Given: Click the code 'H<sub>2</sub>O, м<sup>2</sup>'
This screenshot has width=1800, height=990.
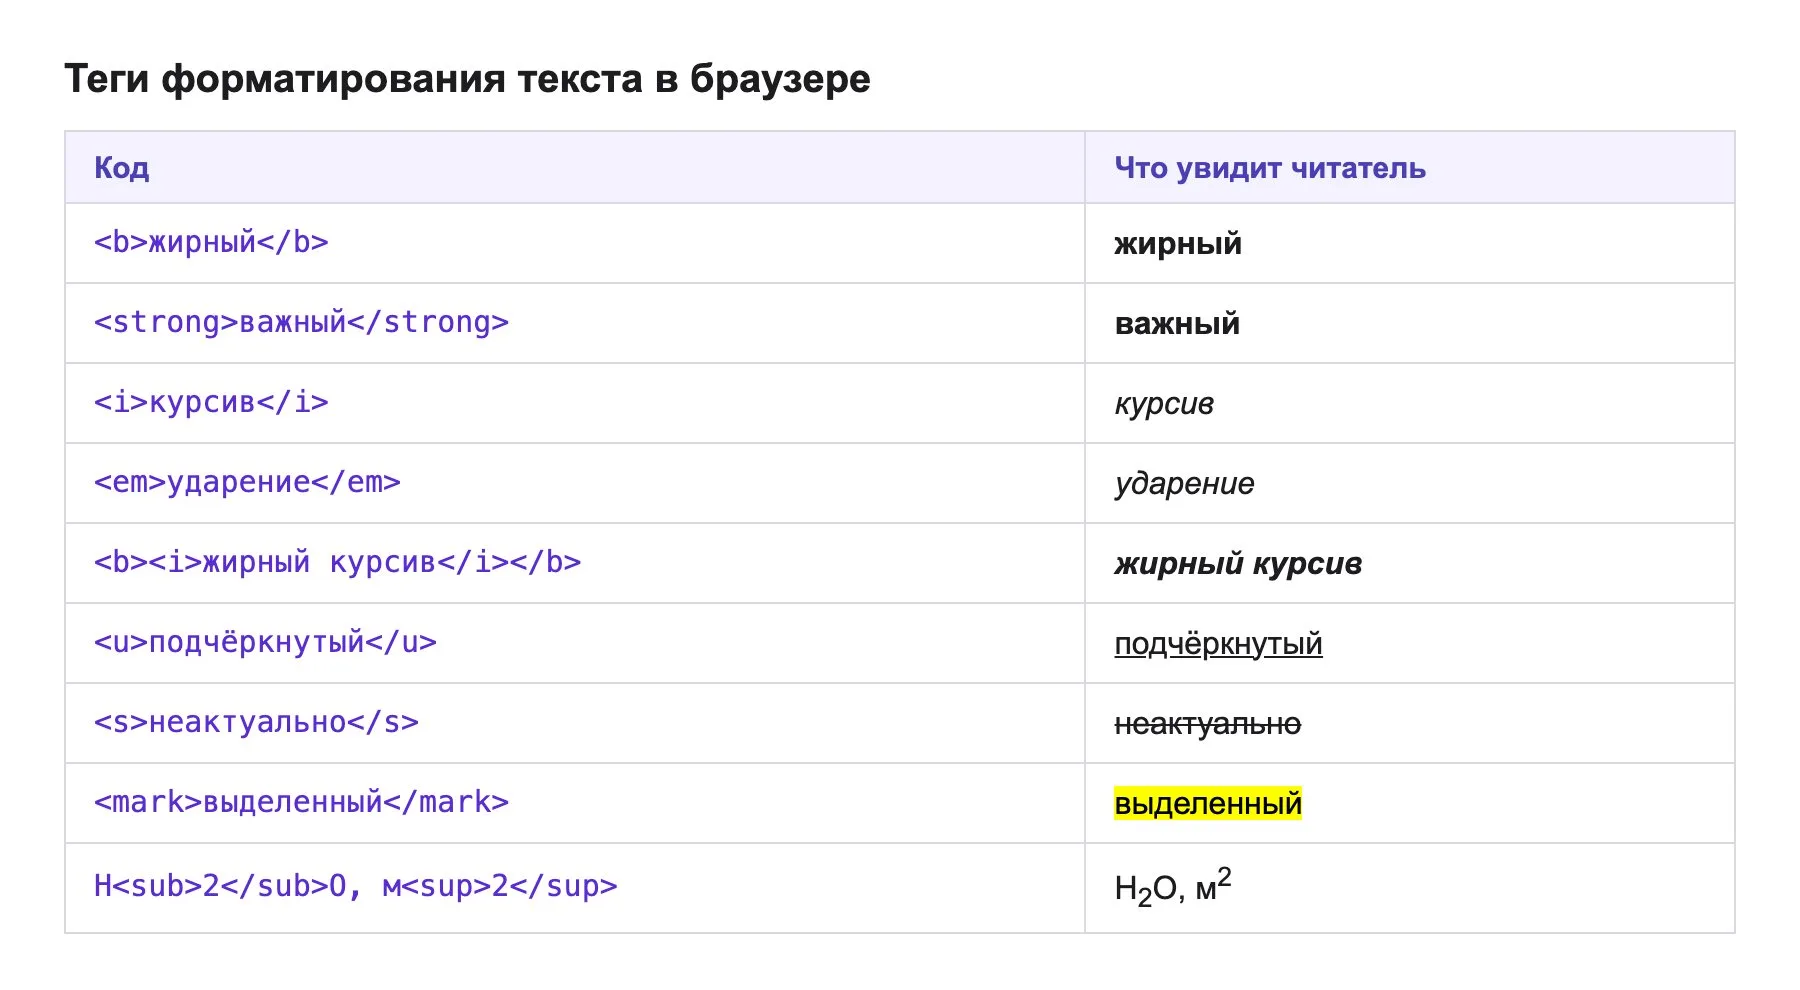Looking at the screenshot, I should click(x=355, y=887).
